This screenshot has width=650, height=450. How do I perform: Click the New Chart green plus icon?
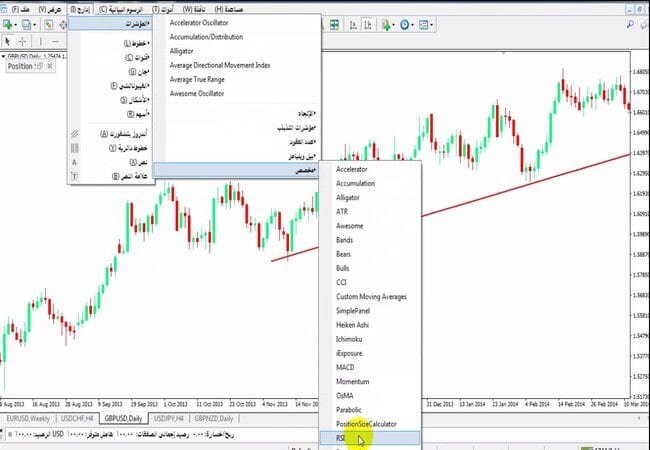pyautogui.click(x=7, y=25)
